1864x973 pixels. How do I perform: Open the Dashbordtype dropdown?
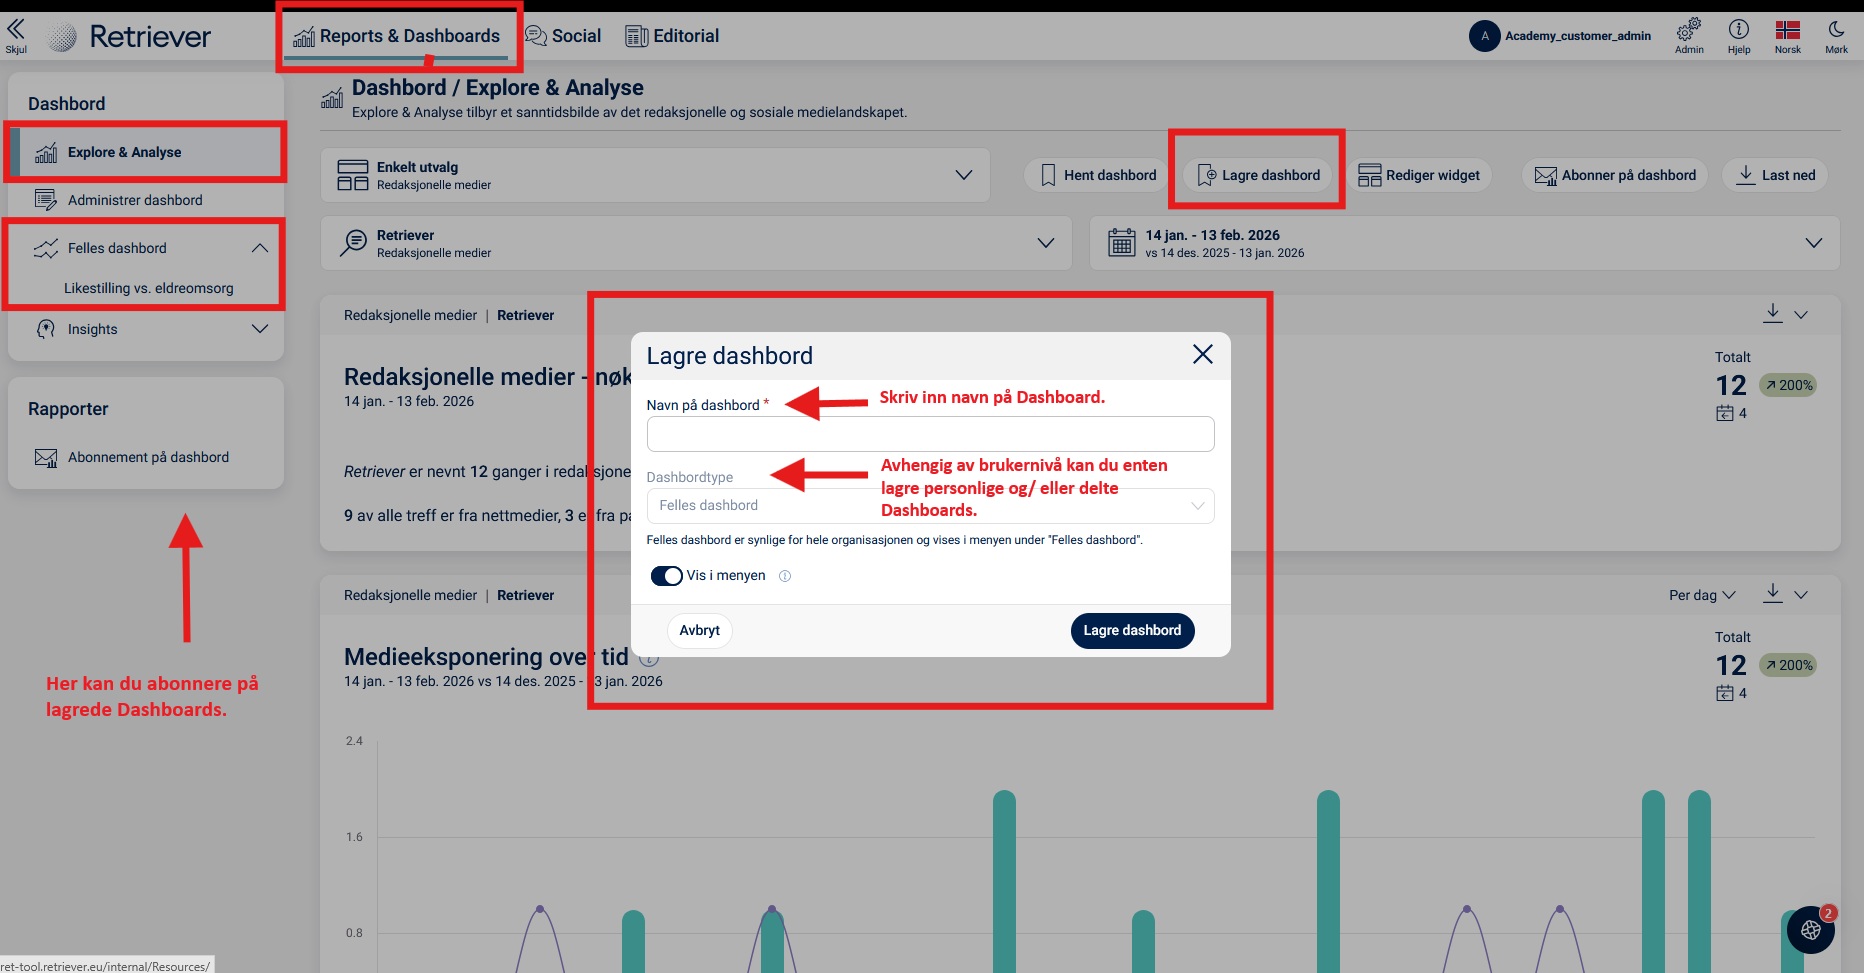coord(930,506)
